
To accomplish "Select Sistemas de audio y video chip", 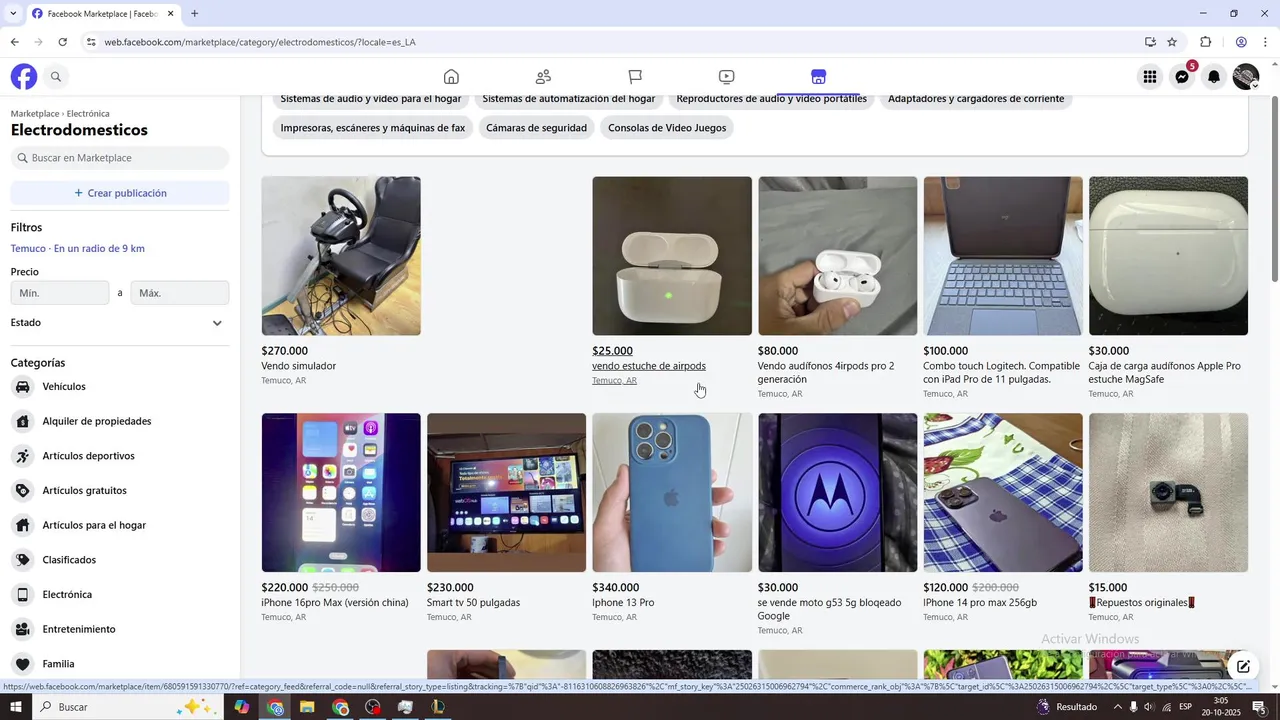I will (371, 99).
